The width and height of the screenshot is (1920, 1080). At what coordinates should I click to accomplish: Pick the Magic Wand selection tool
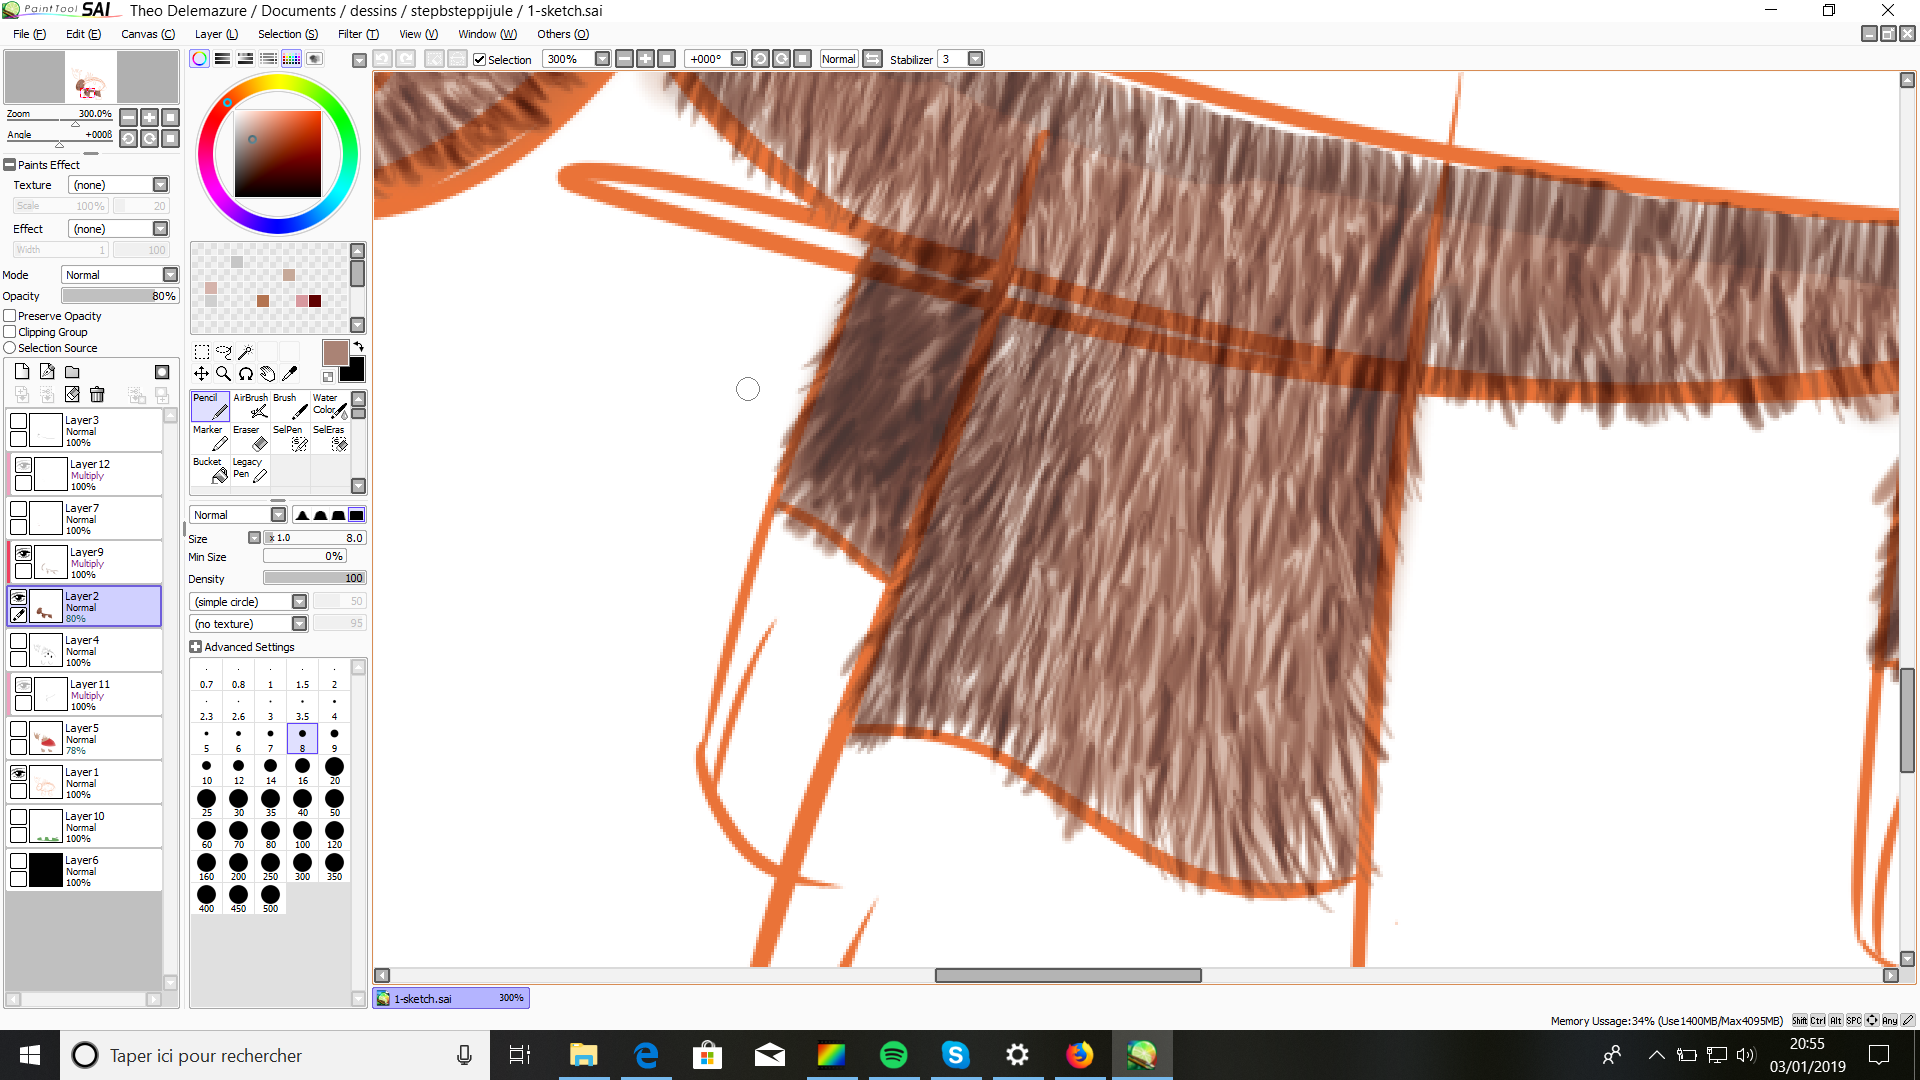point(245,352)
